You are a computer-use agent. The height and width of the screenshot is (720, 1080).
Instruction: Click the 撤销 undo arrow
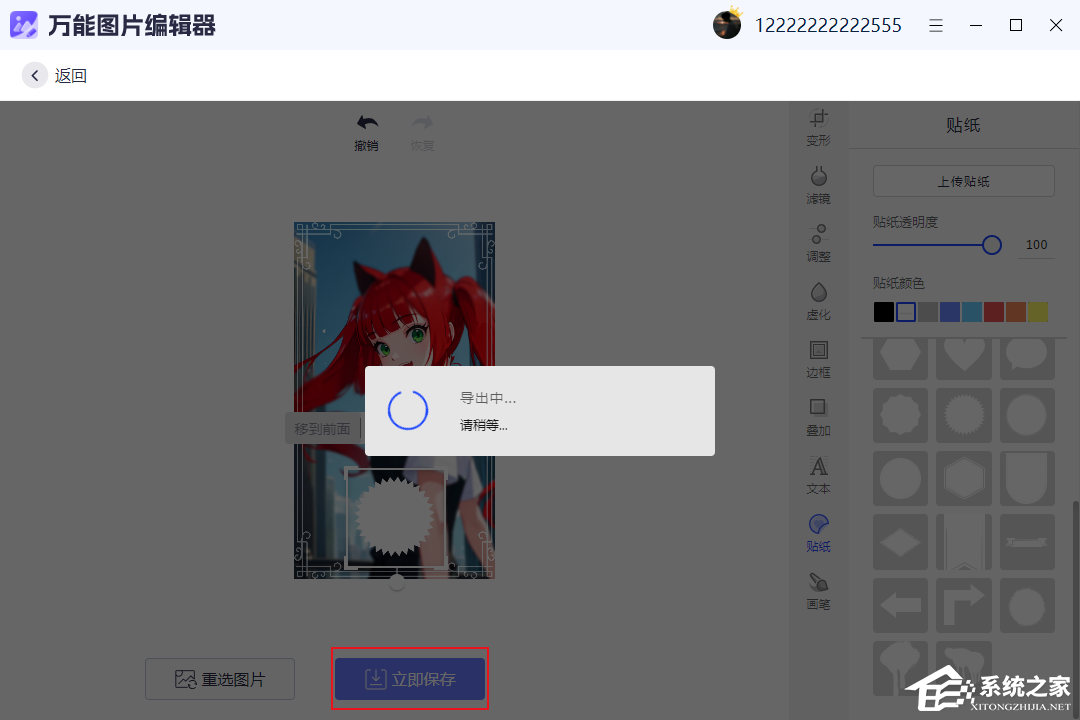pyautogui.click(x=366, y=132)
